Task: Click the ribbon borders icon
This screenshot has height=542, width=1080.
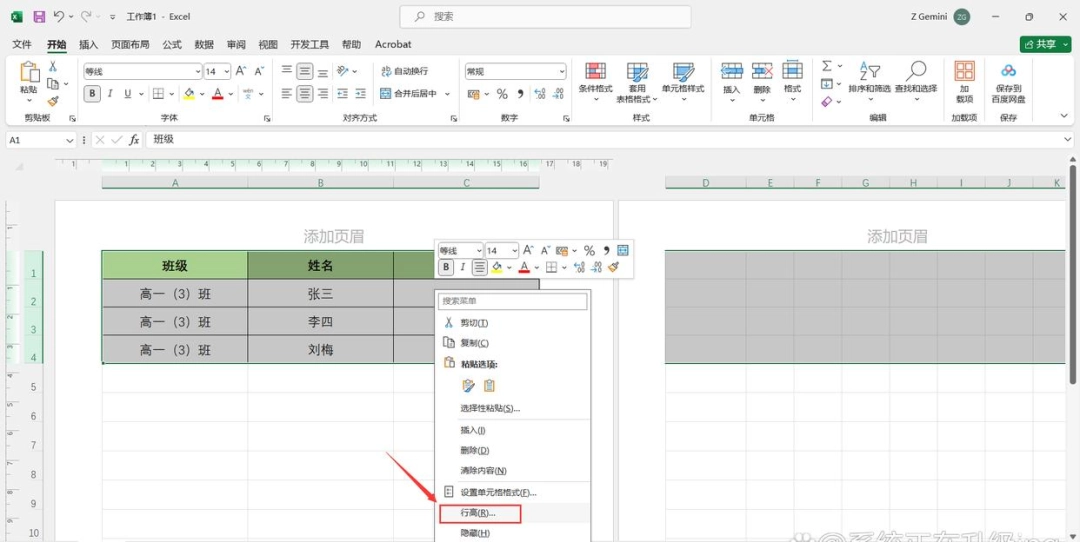Action: pyautogui.click(x=158, y=94)
